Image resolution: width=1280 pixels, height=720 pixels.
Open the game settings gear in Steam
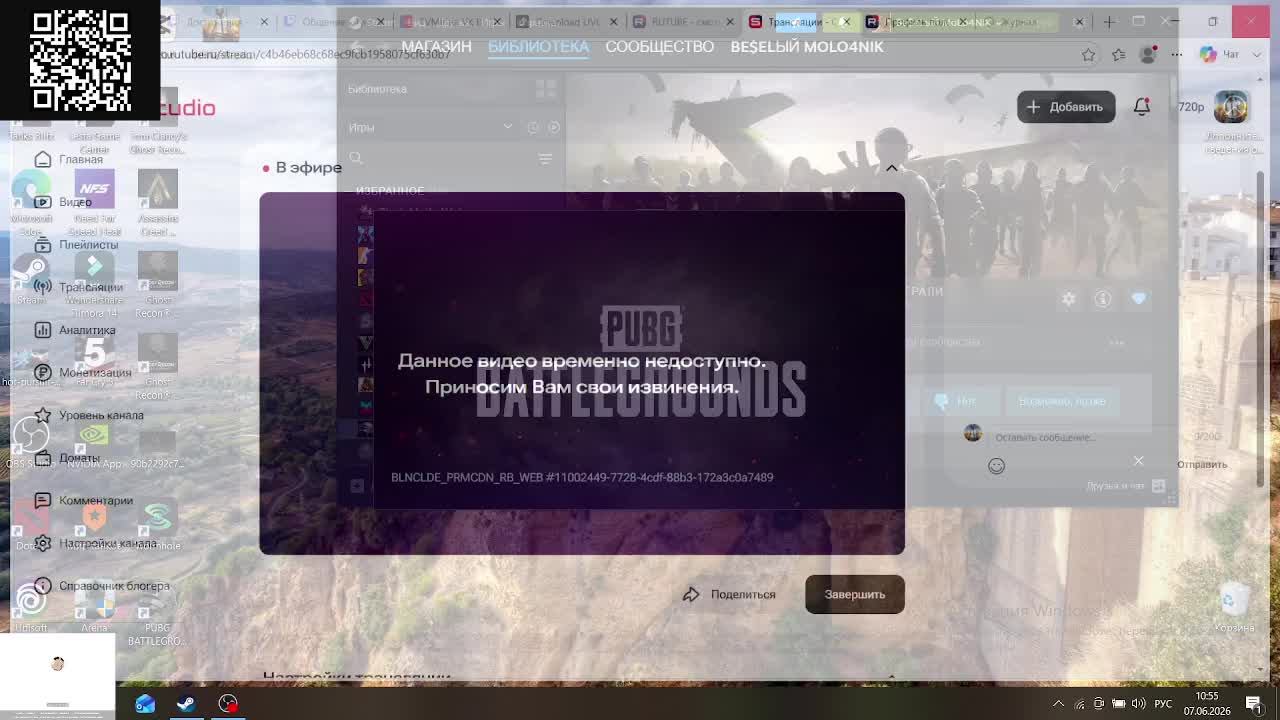pyautogui.click(x=1069, y=299)
